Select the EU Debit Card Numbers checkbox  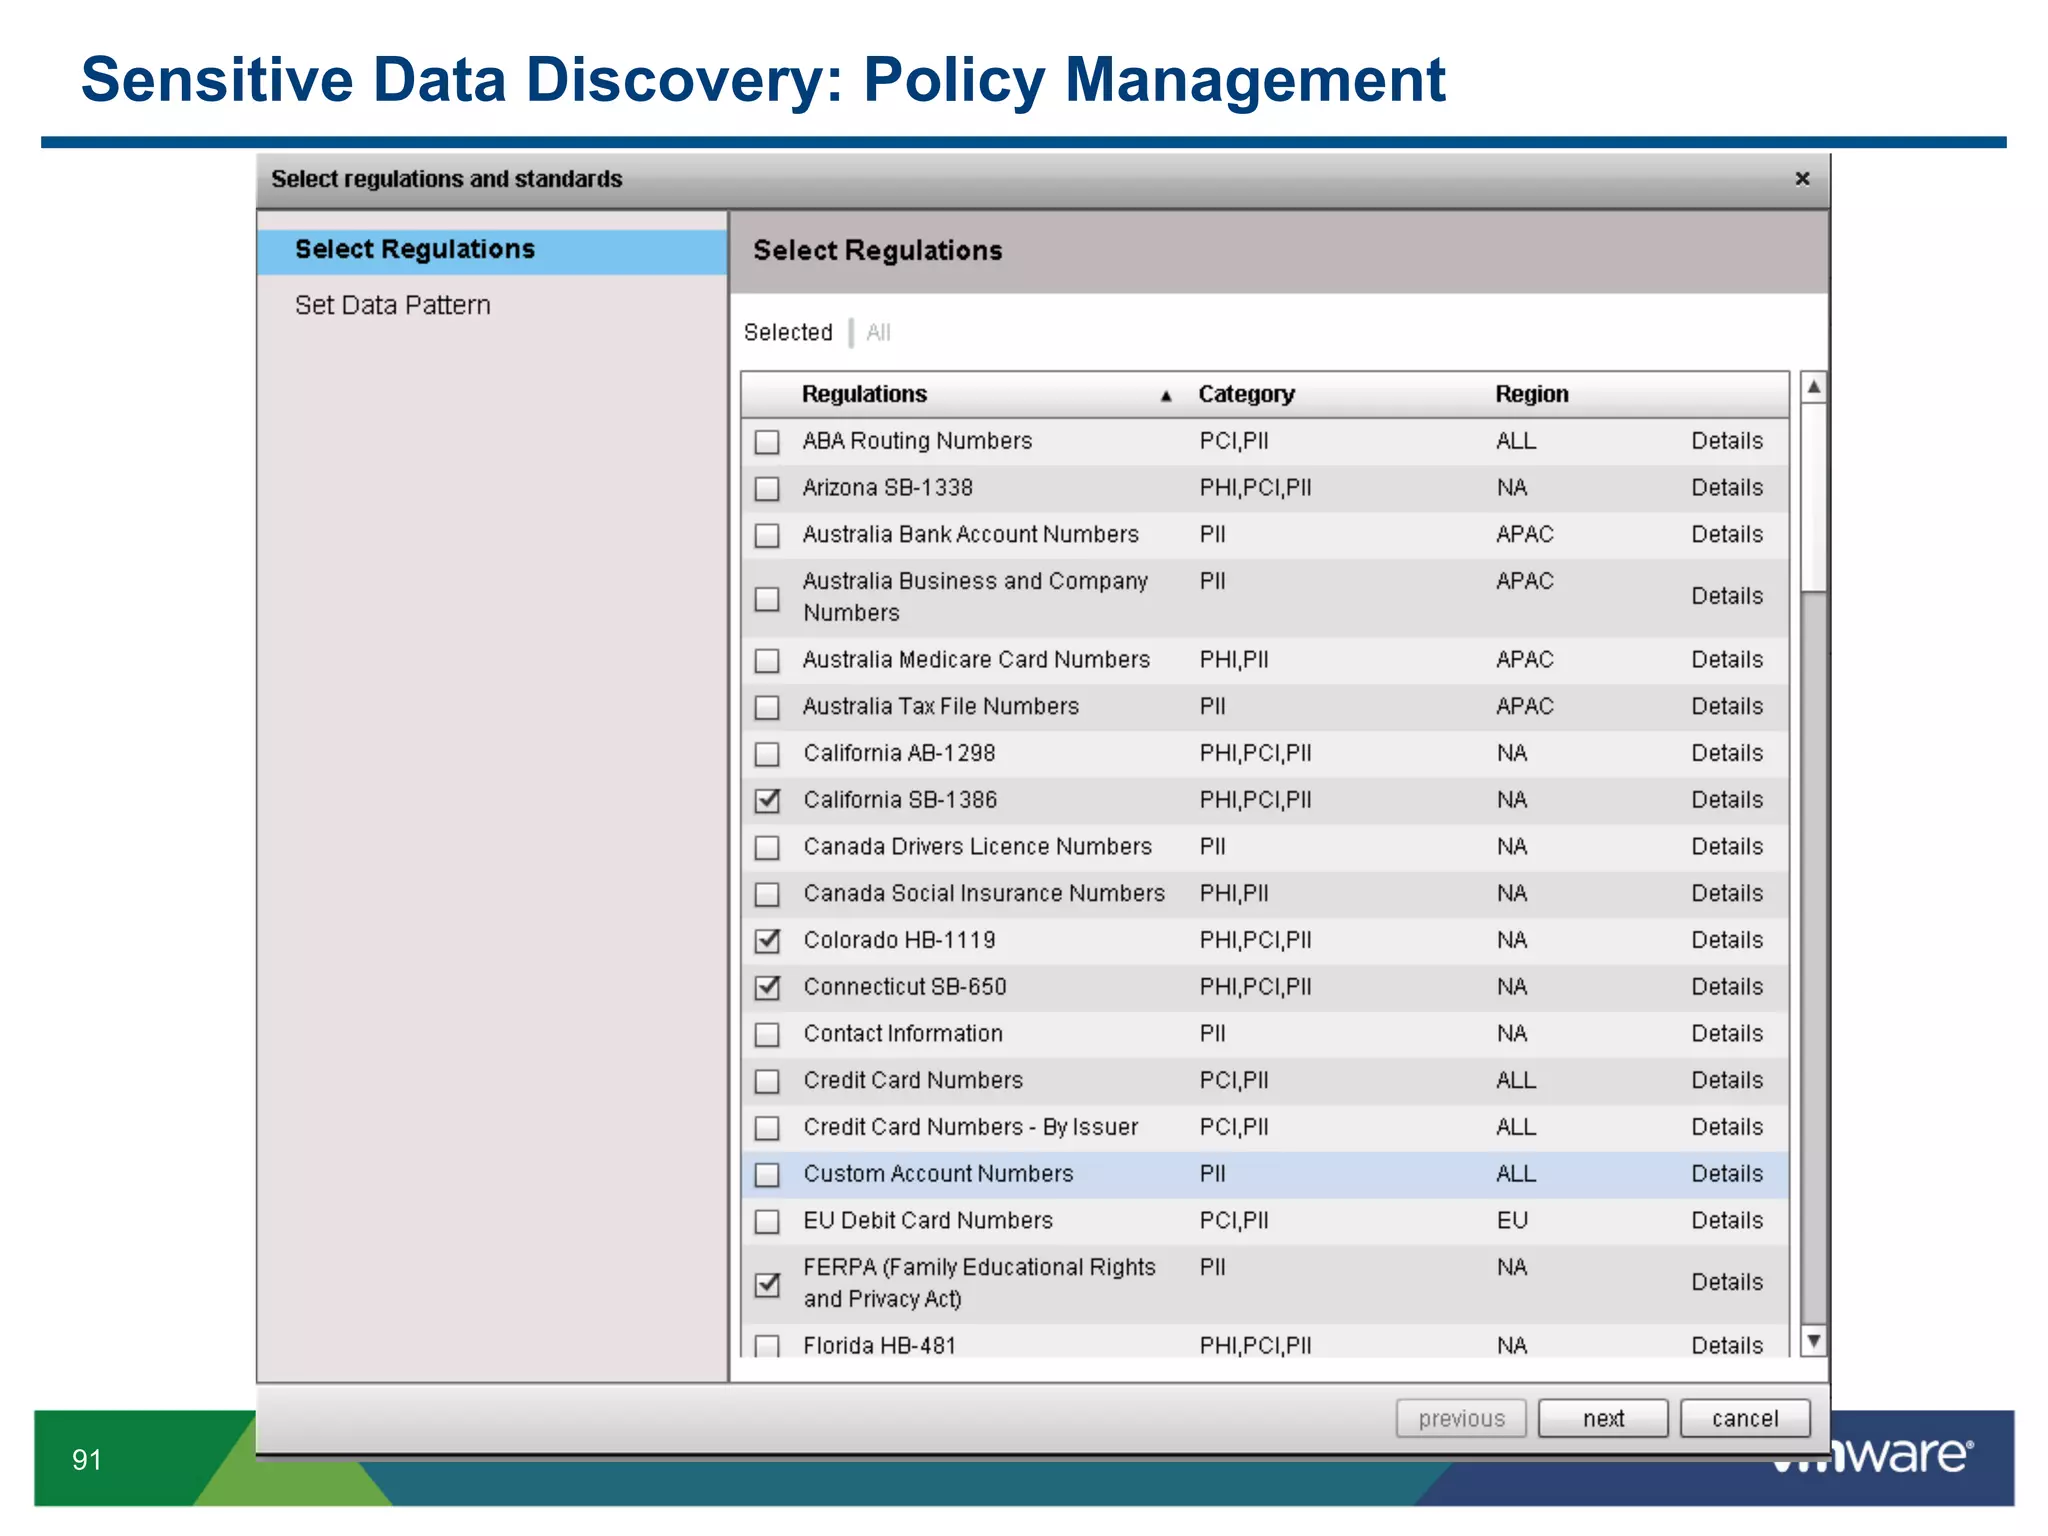pos(767,1222)
